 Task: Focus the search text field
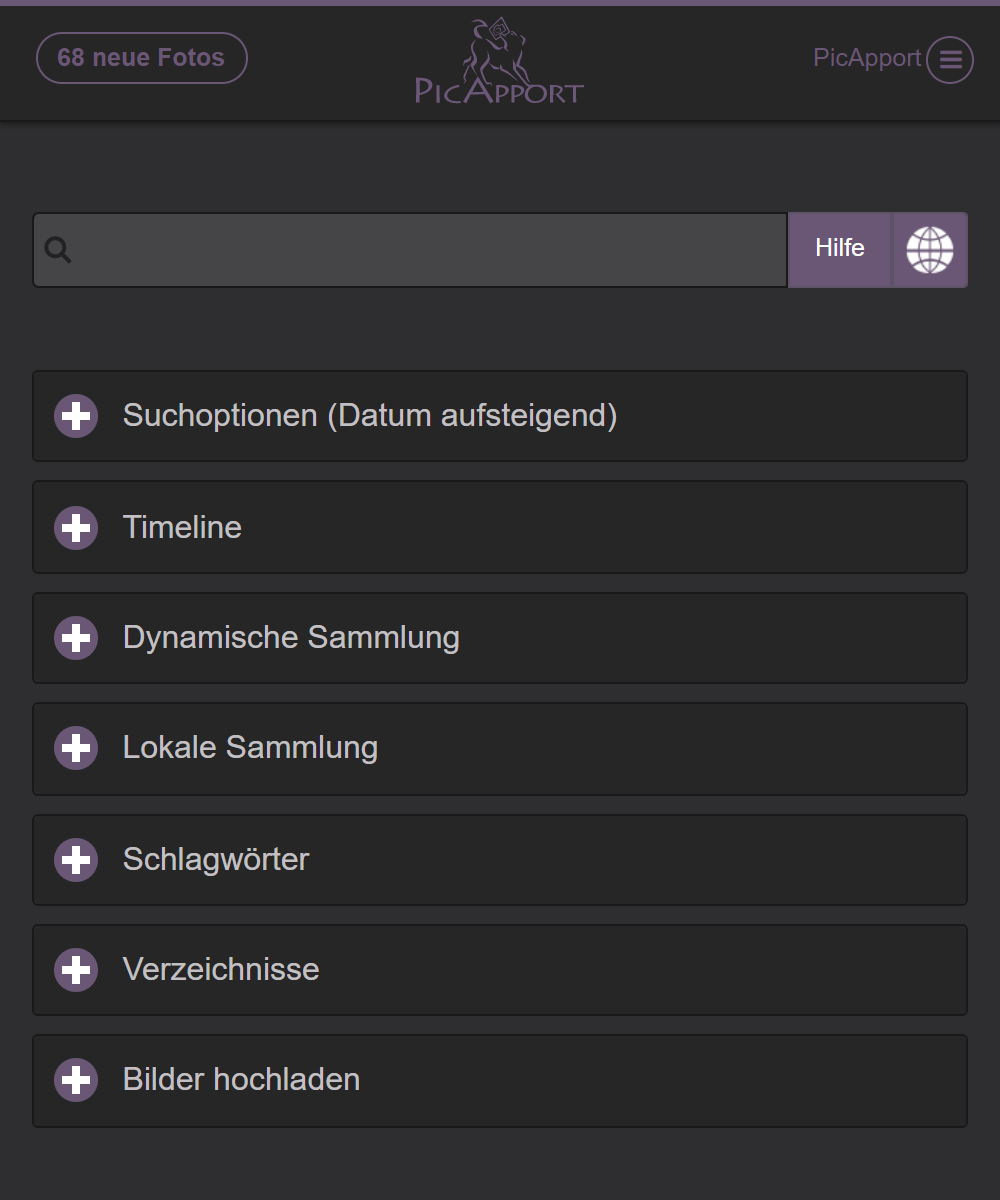point(430,250)
